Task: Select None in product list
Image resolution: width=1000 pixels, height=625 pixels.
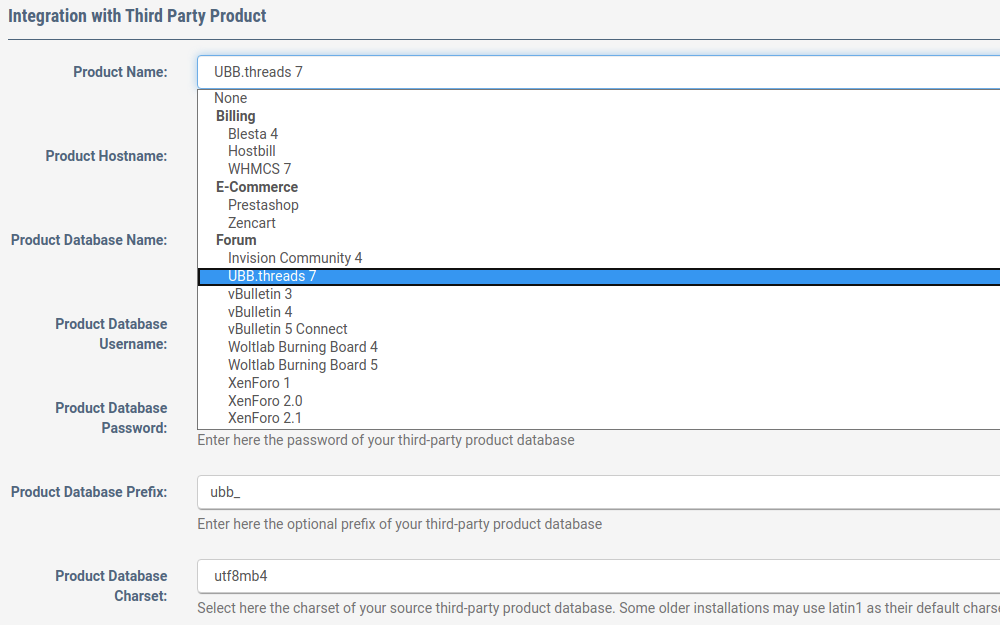Action: (598, 98)
